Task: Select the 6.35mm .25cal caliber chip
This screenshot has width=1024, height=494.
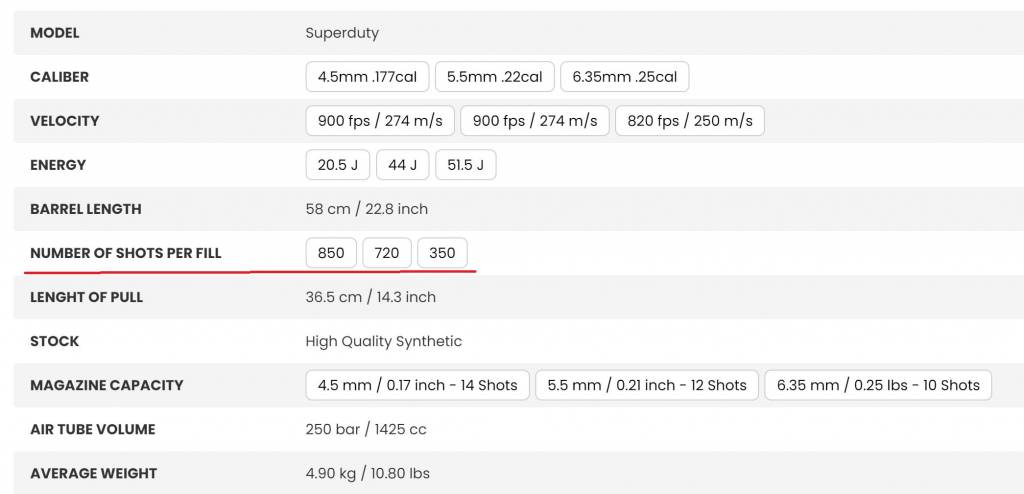Action: 624,77
